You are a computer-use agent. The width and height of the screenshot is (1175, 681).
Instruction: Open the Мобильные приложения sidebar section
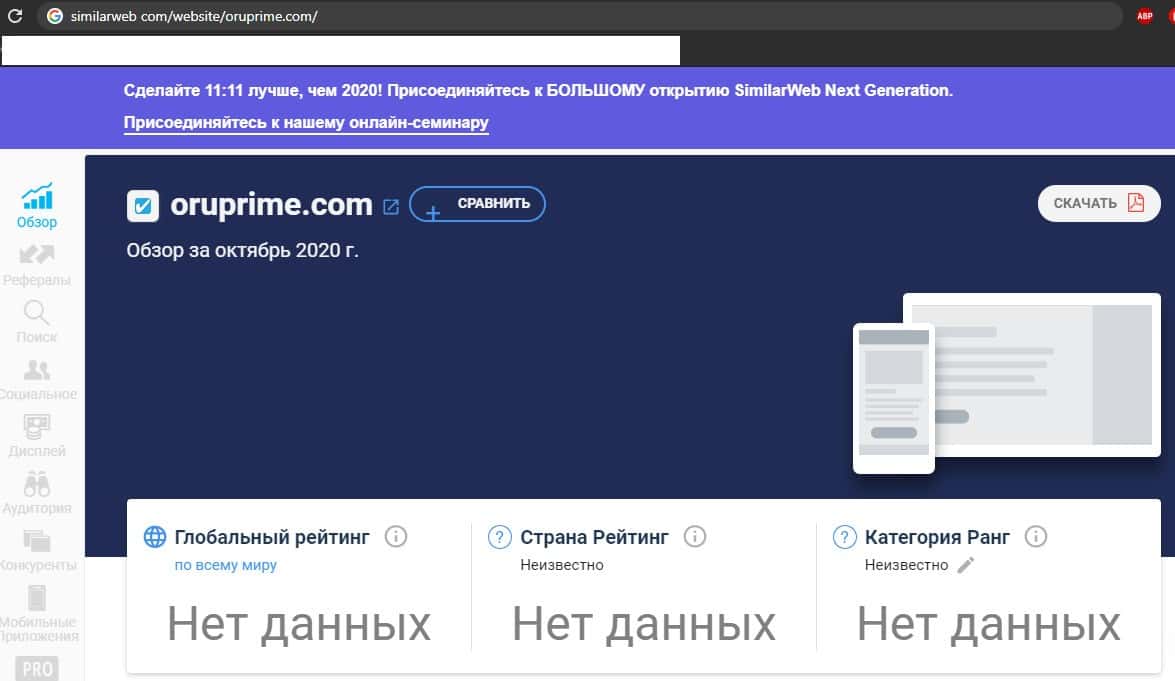(37, 614)
